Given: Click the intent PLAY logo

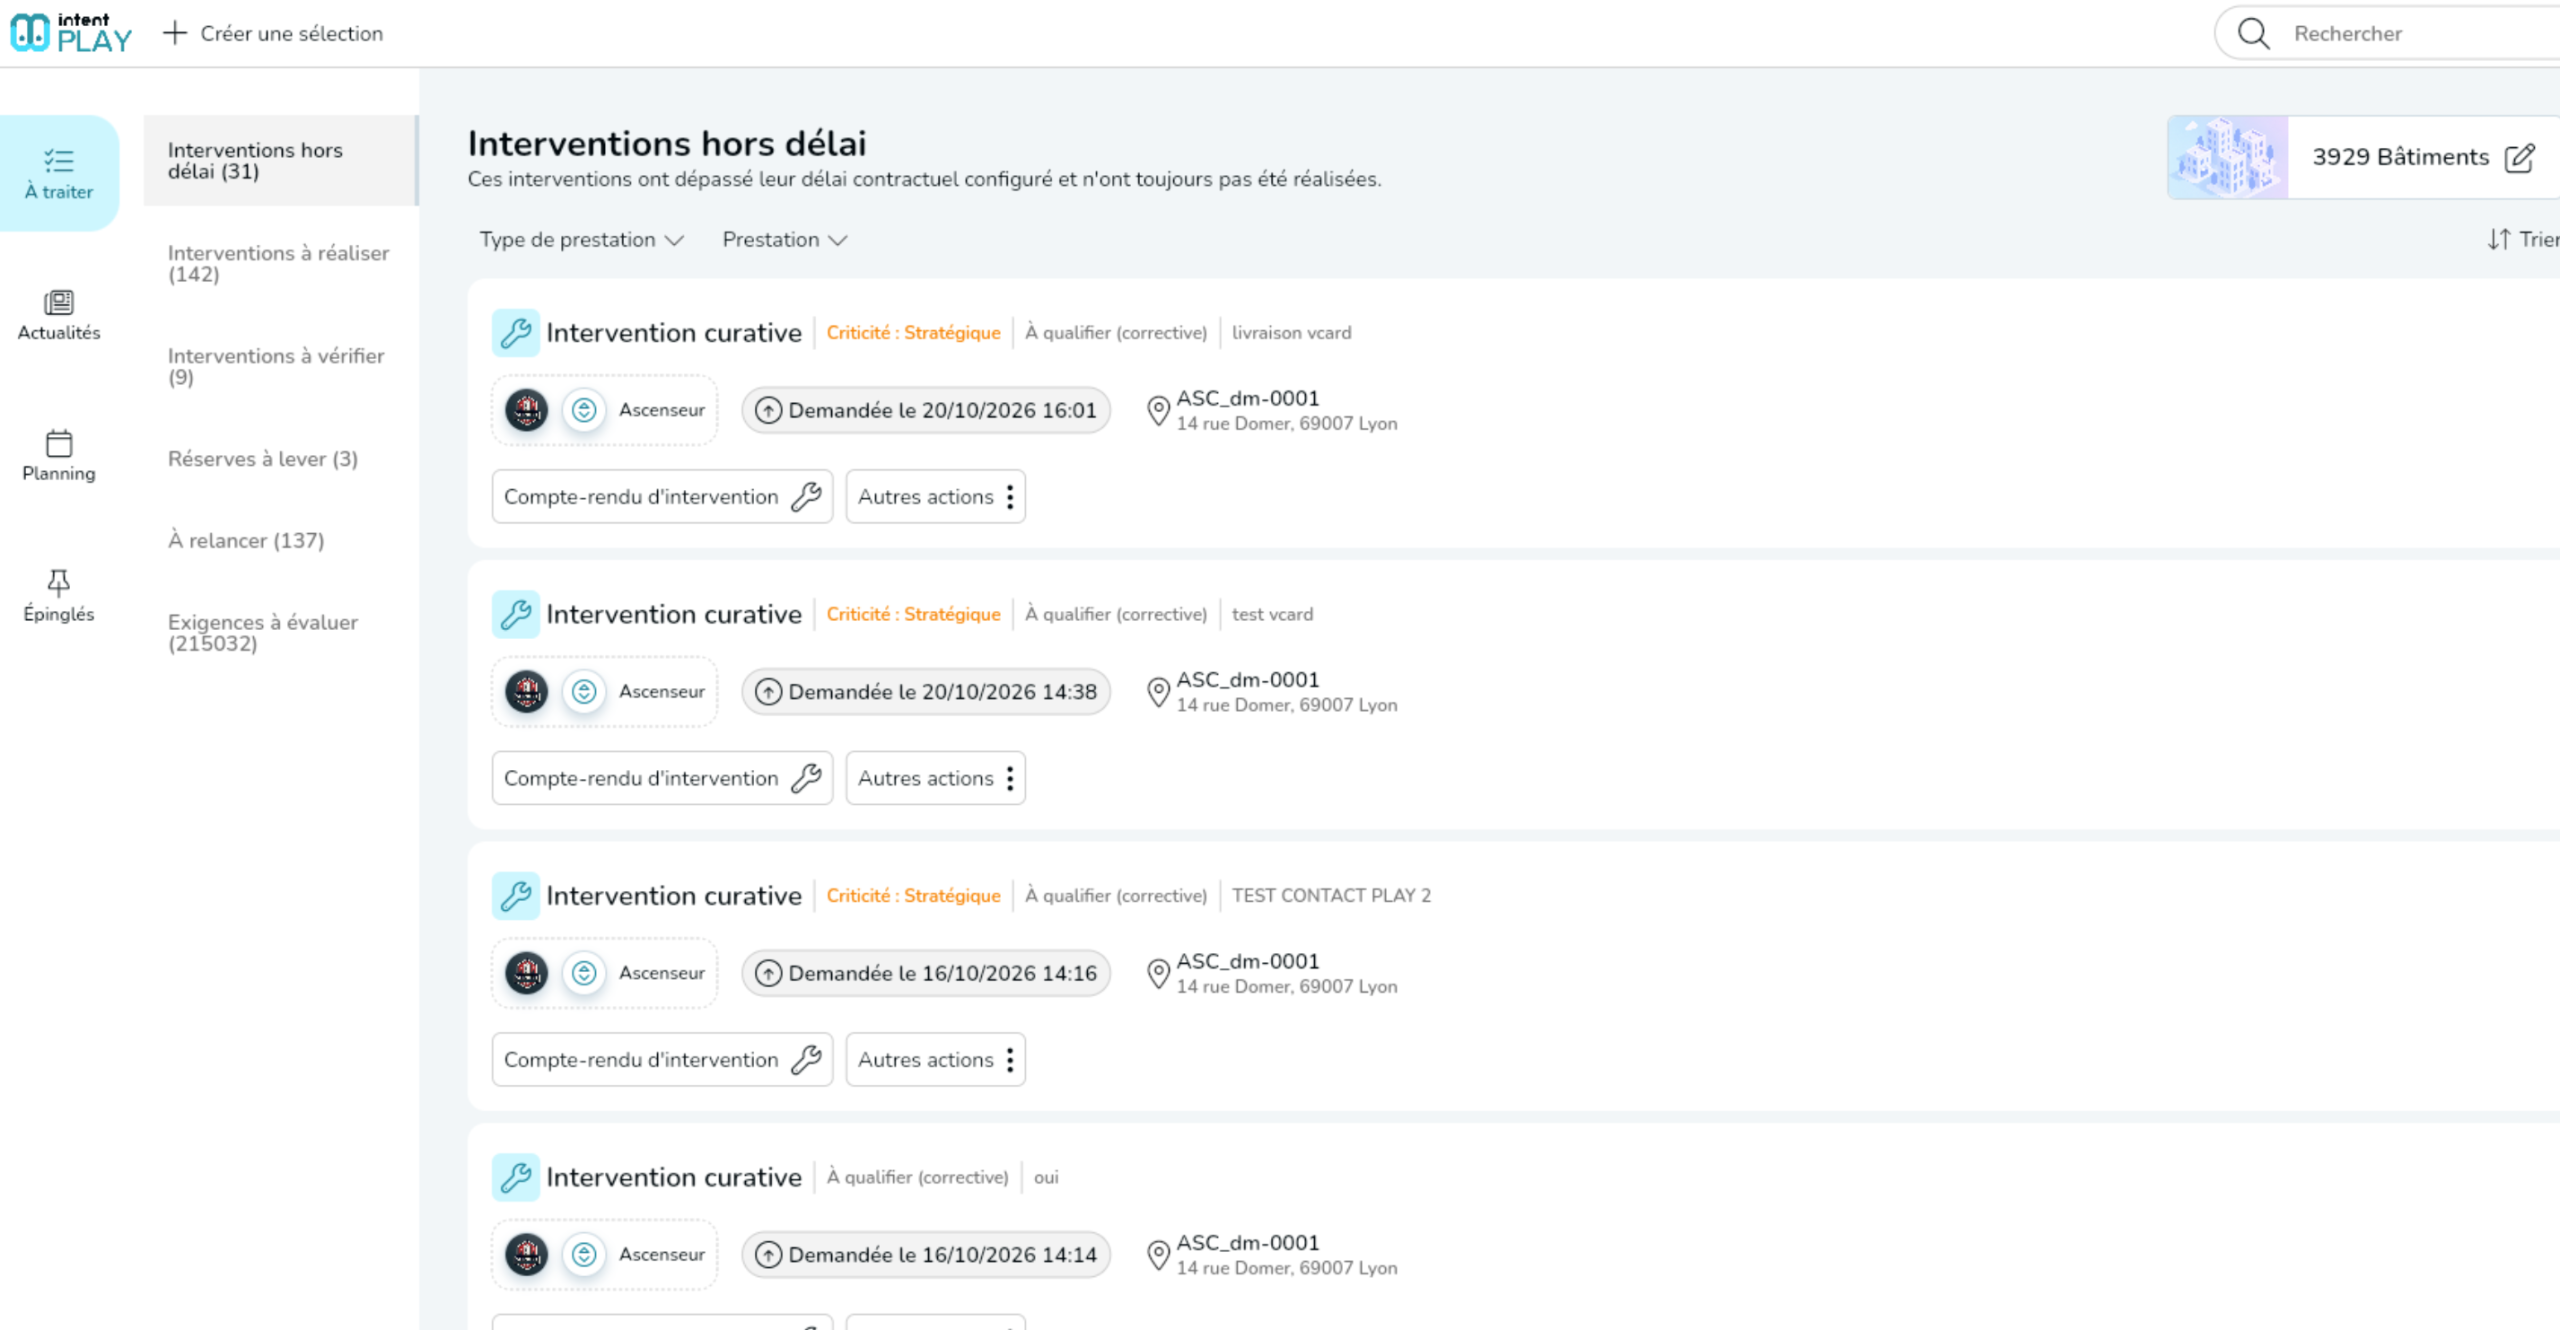Looking at the screenshot, I should [x=71, y=33].
